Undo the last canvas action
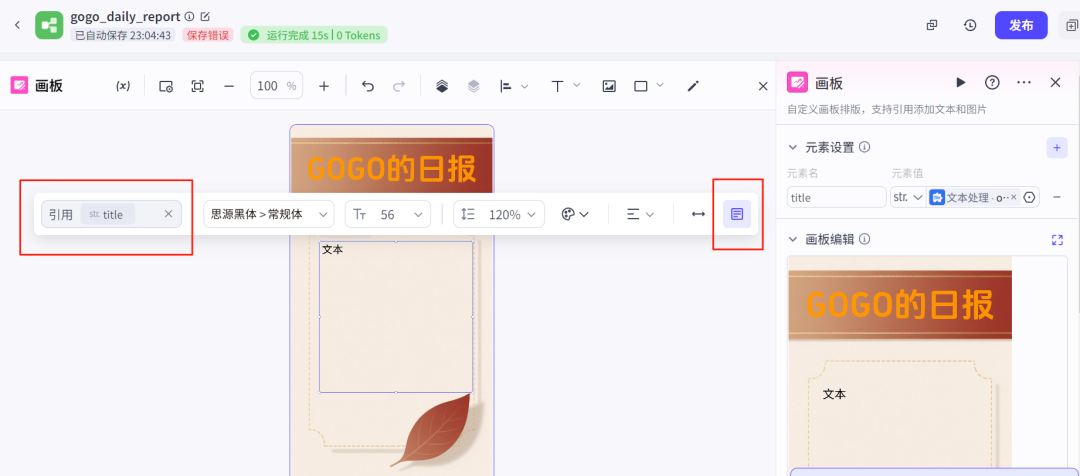The image size is (1080, 476). (368, 86)
